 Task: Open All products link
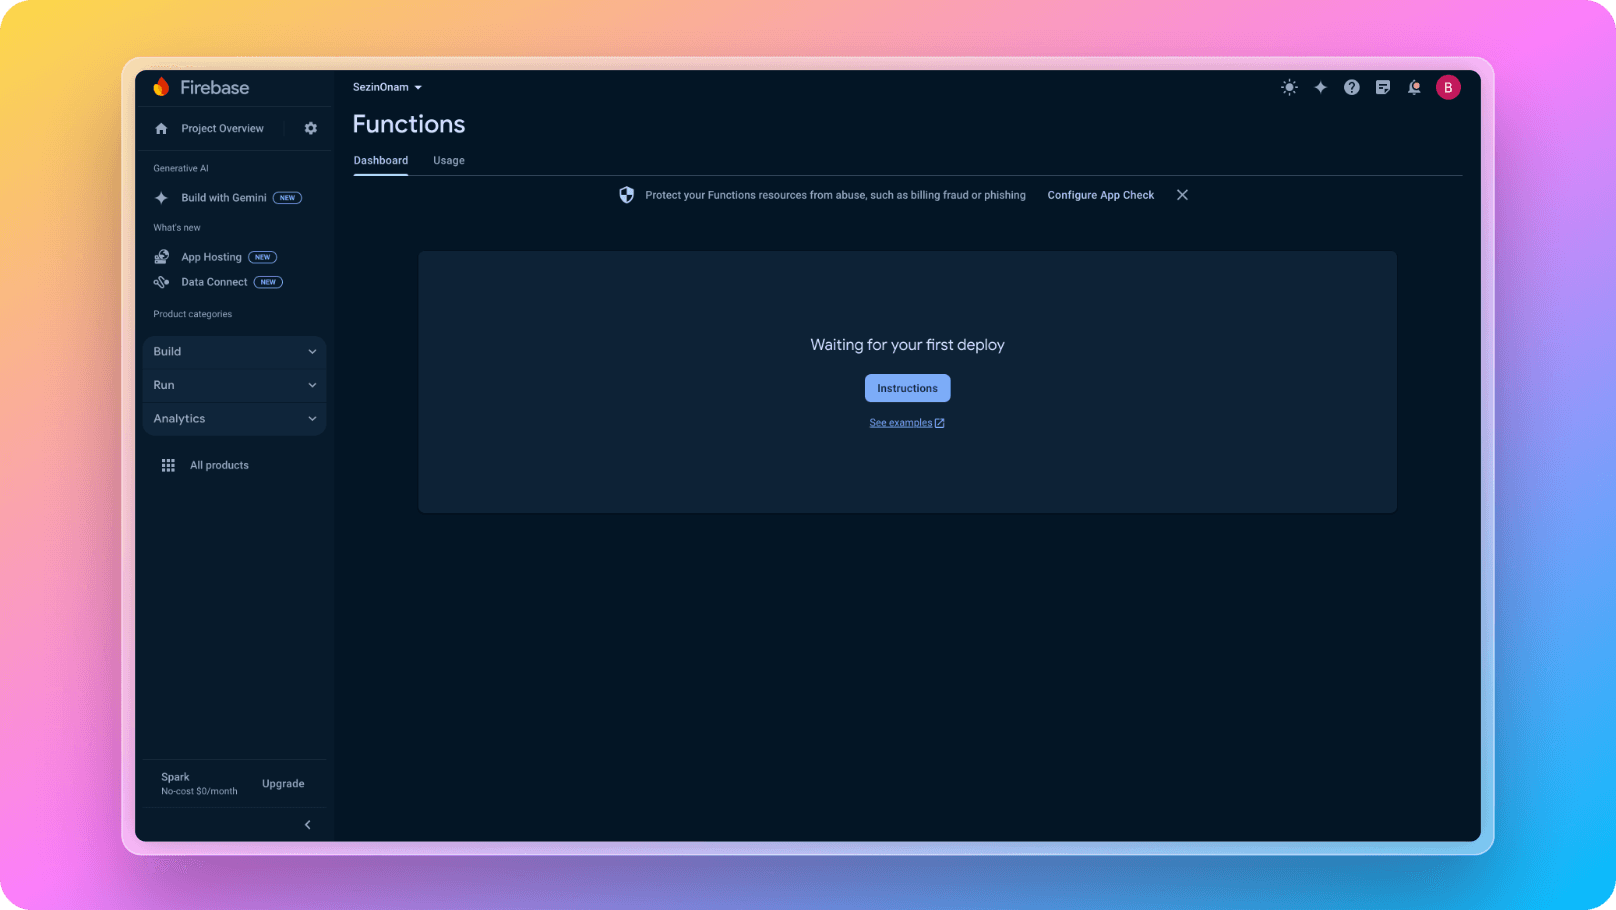click(219, 465)
